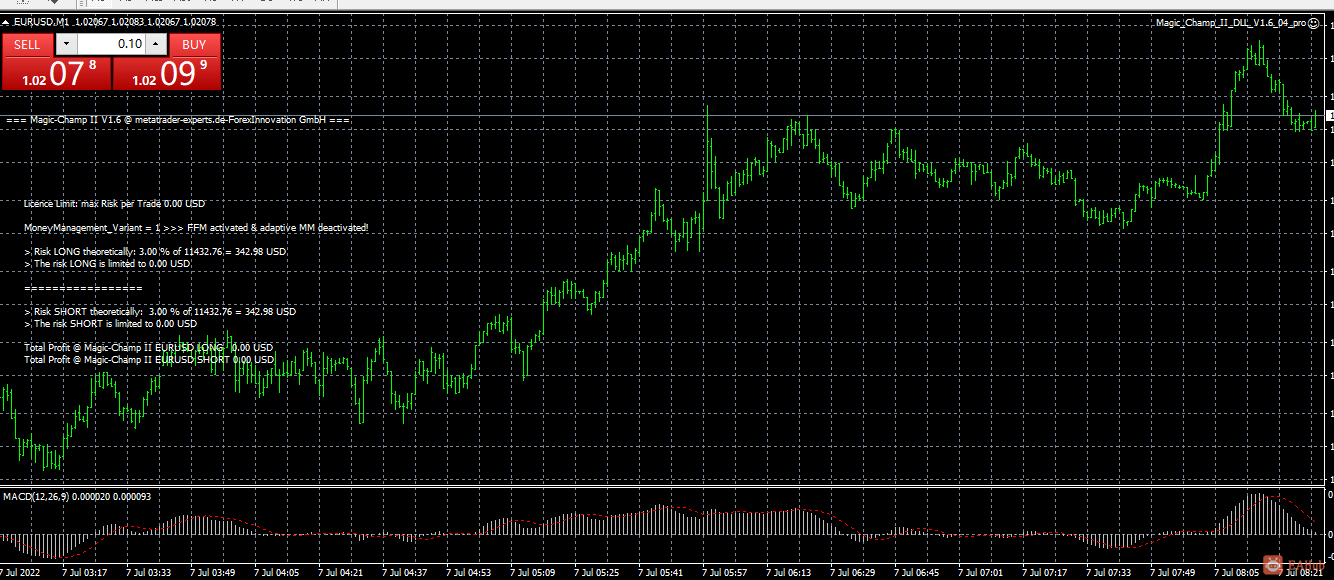
Task: Click 'The risk LONG is limited' line
Action: point(107,264)
